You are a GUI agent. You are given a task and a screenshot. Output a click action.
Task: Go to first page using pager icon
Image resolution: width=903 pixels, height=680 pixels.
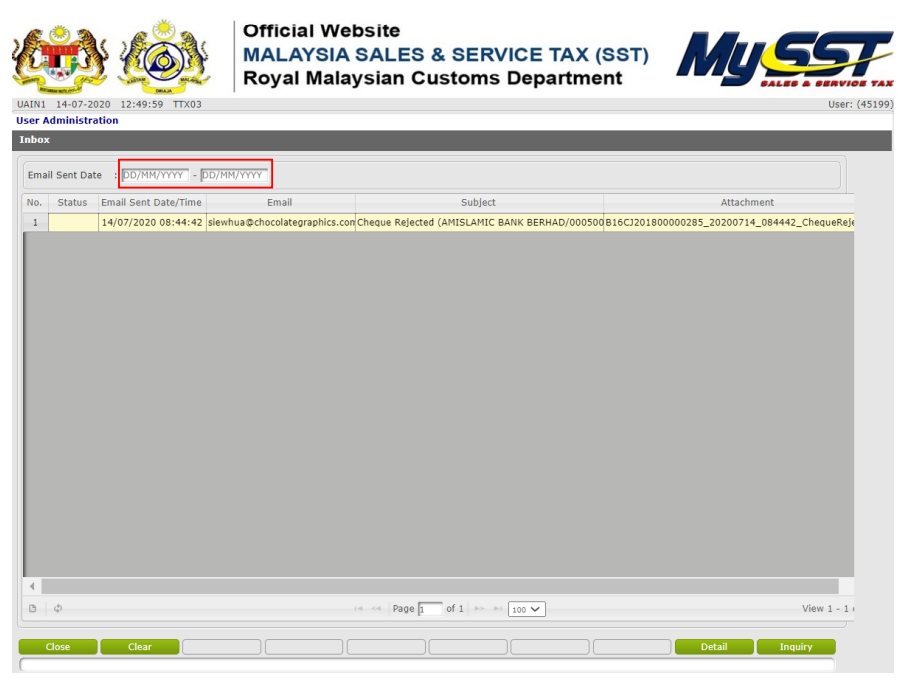[359, 608]
